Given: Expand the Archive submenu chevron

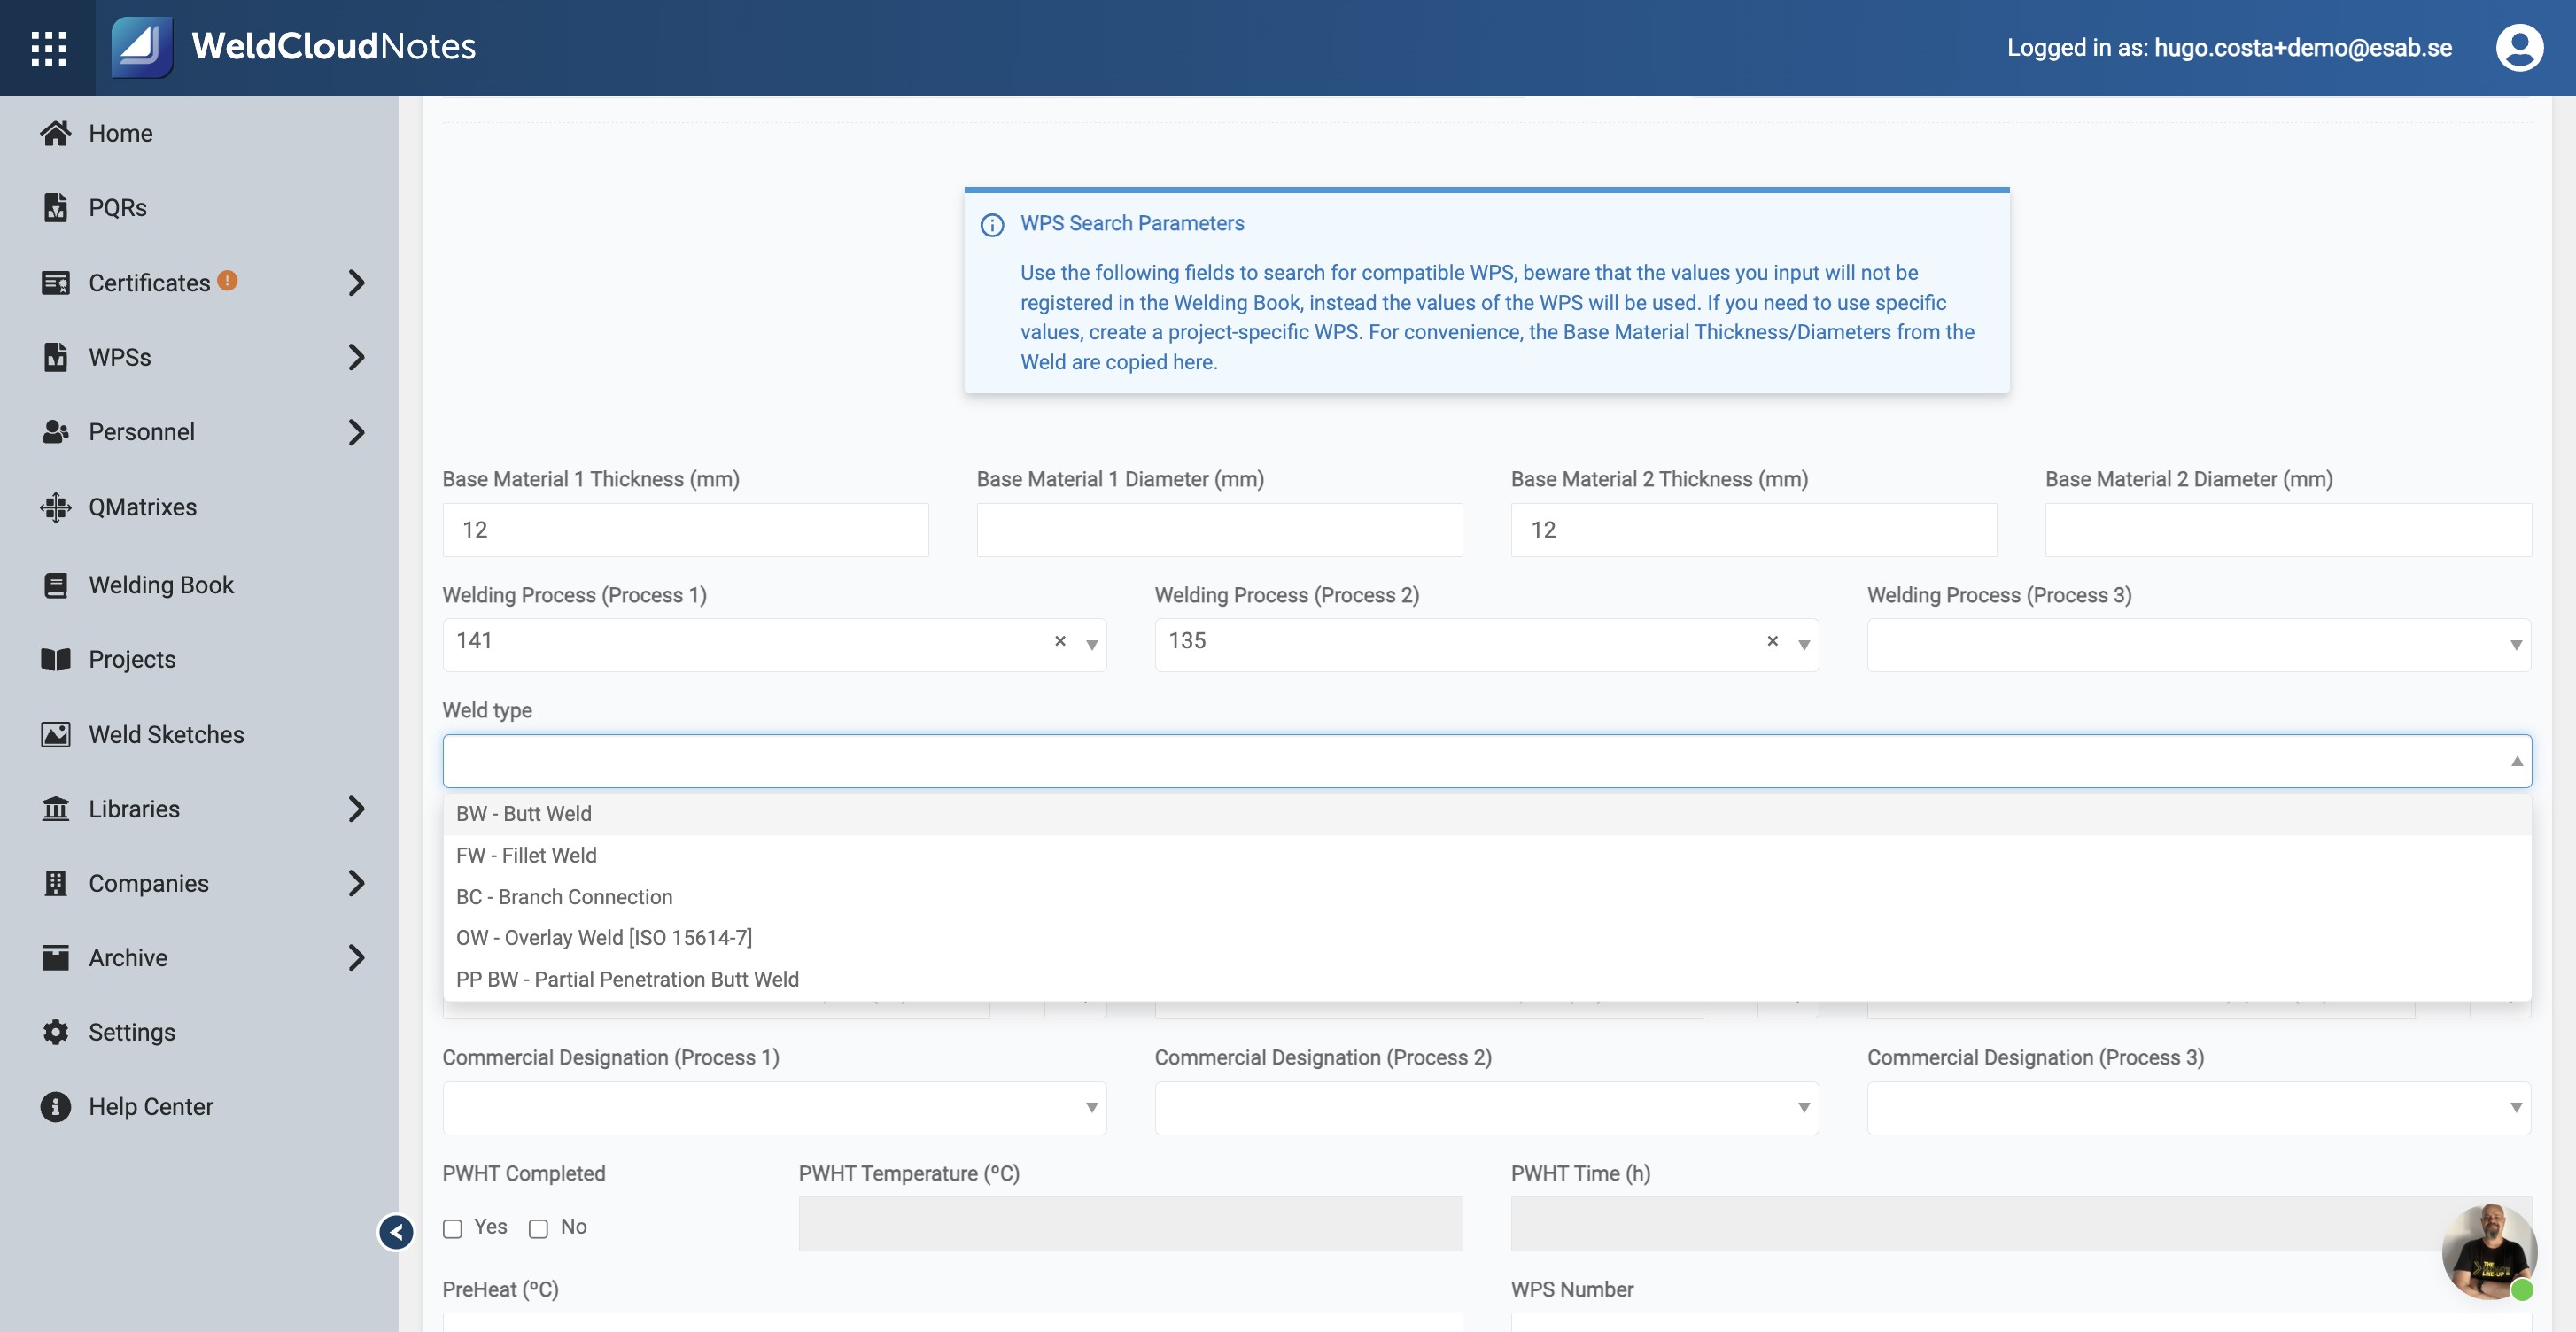Looking at the screenshot, I should click(x=356, y=957).
